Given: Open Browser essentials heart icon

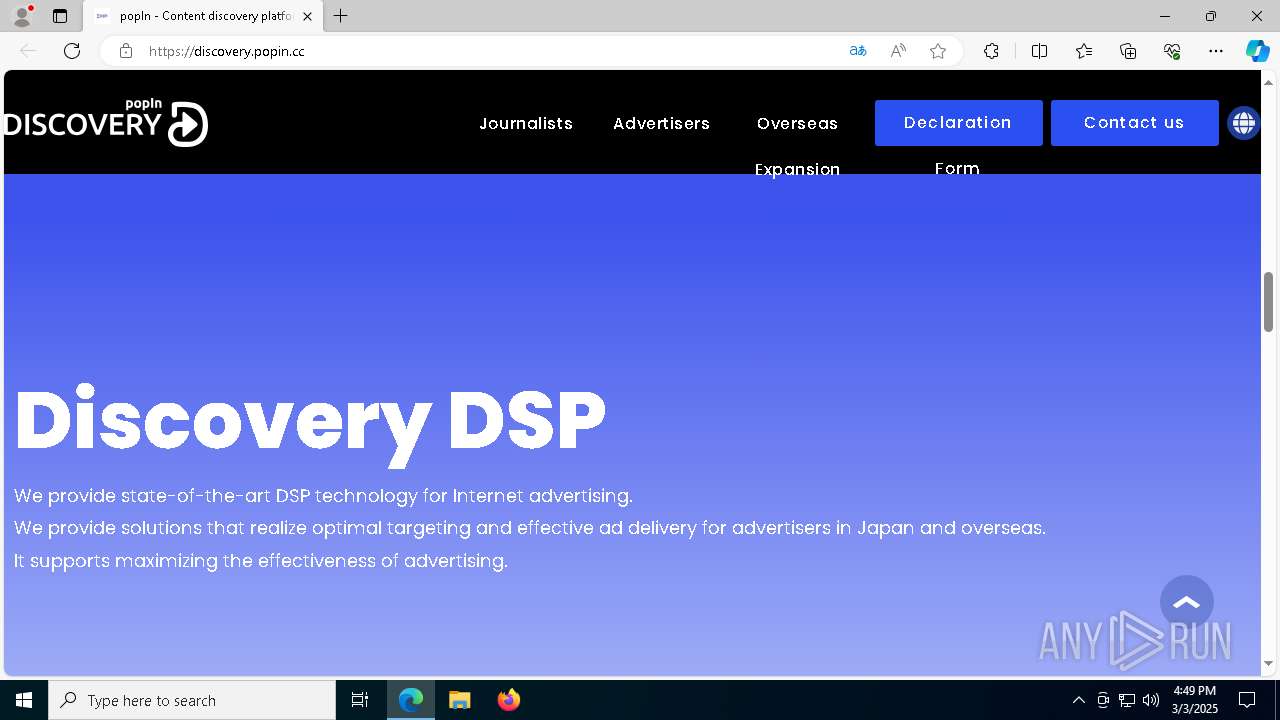Looking at the screenshot, I should 1172,51.
